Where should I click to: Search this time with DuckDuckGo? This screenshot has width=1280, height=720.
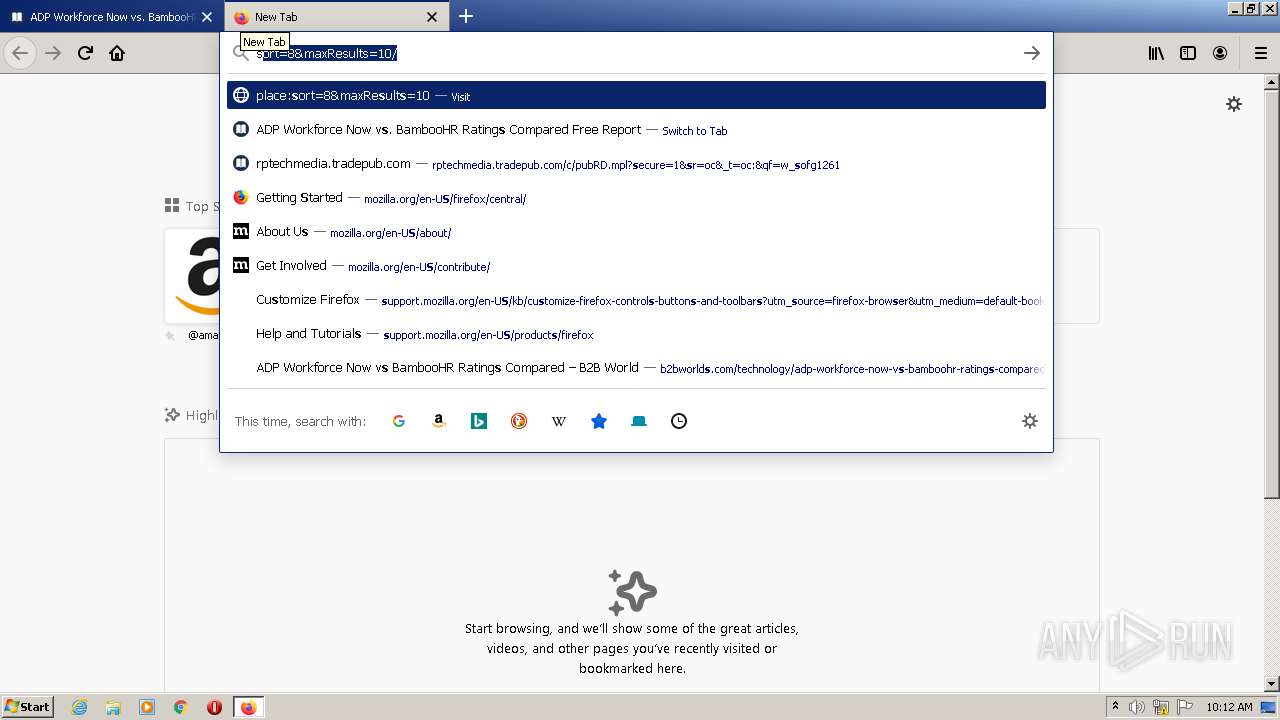519,421
